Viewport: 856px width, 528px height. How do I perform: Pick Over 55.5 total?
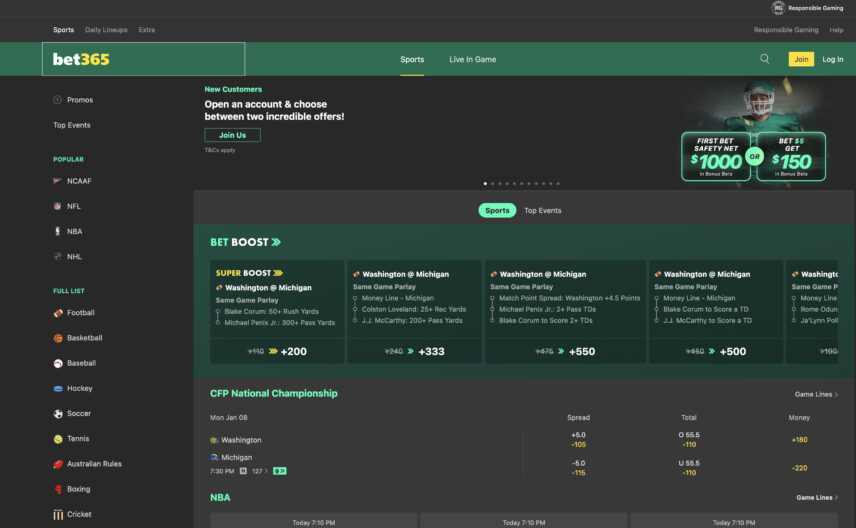pyautogui.click(x=689, y=440)
